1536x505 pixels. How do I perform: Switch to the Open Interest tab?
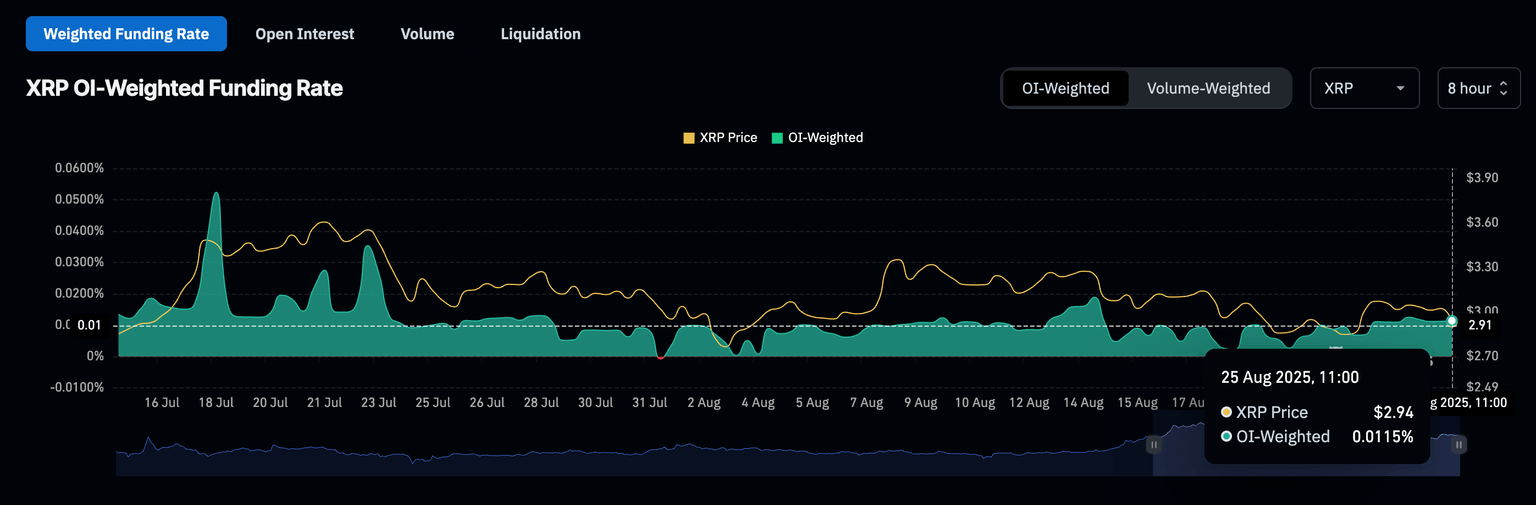coord(304,34)
